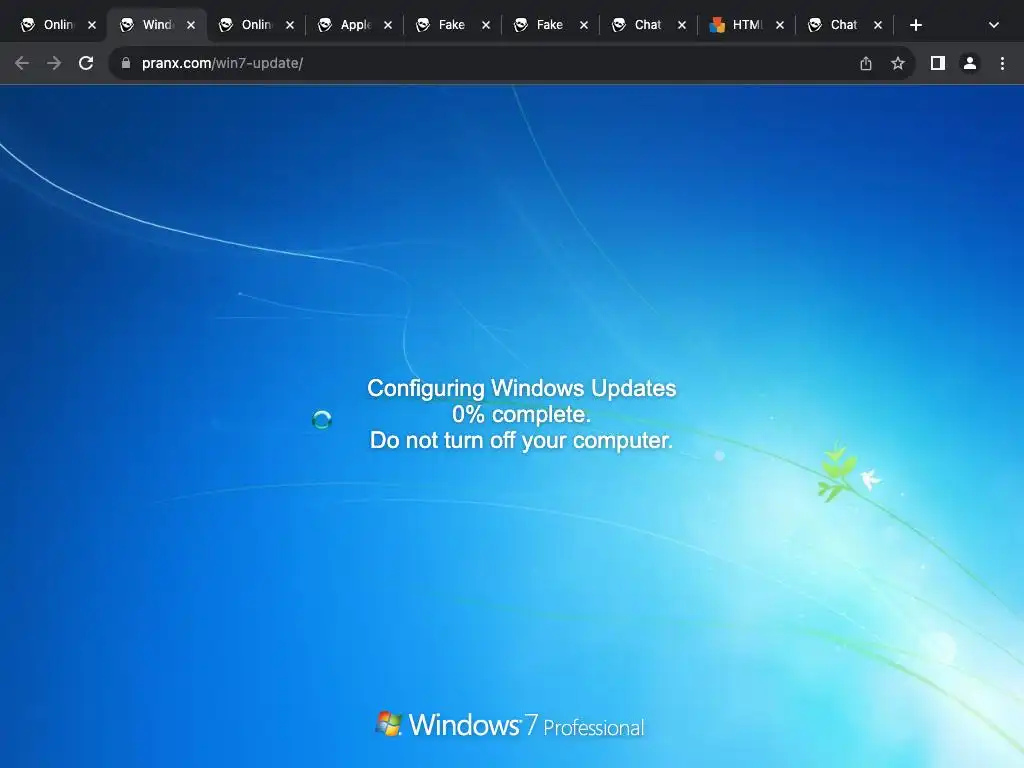Switch to the first Chat tab
1024x768 pixels.
point(638,25)
